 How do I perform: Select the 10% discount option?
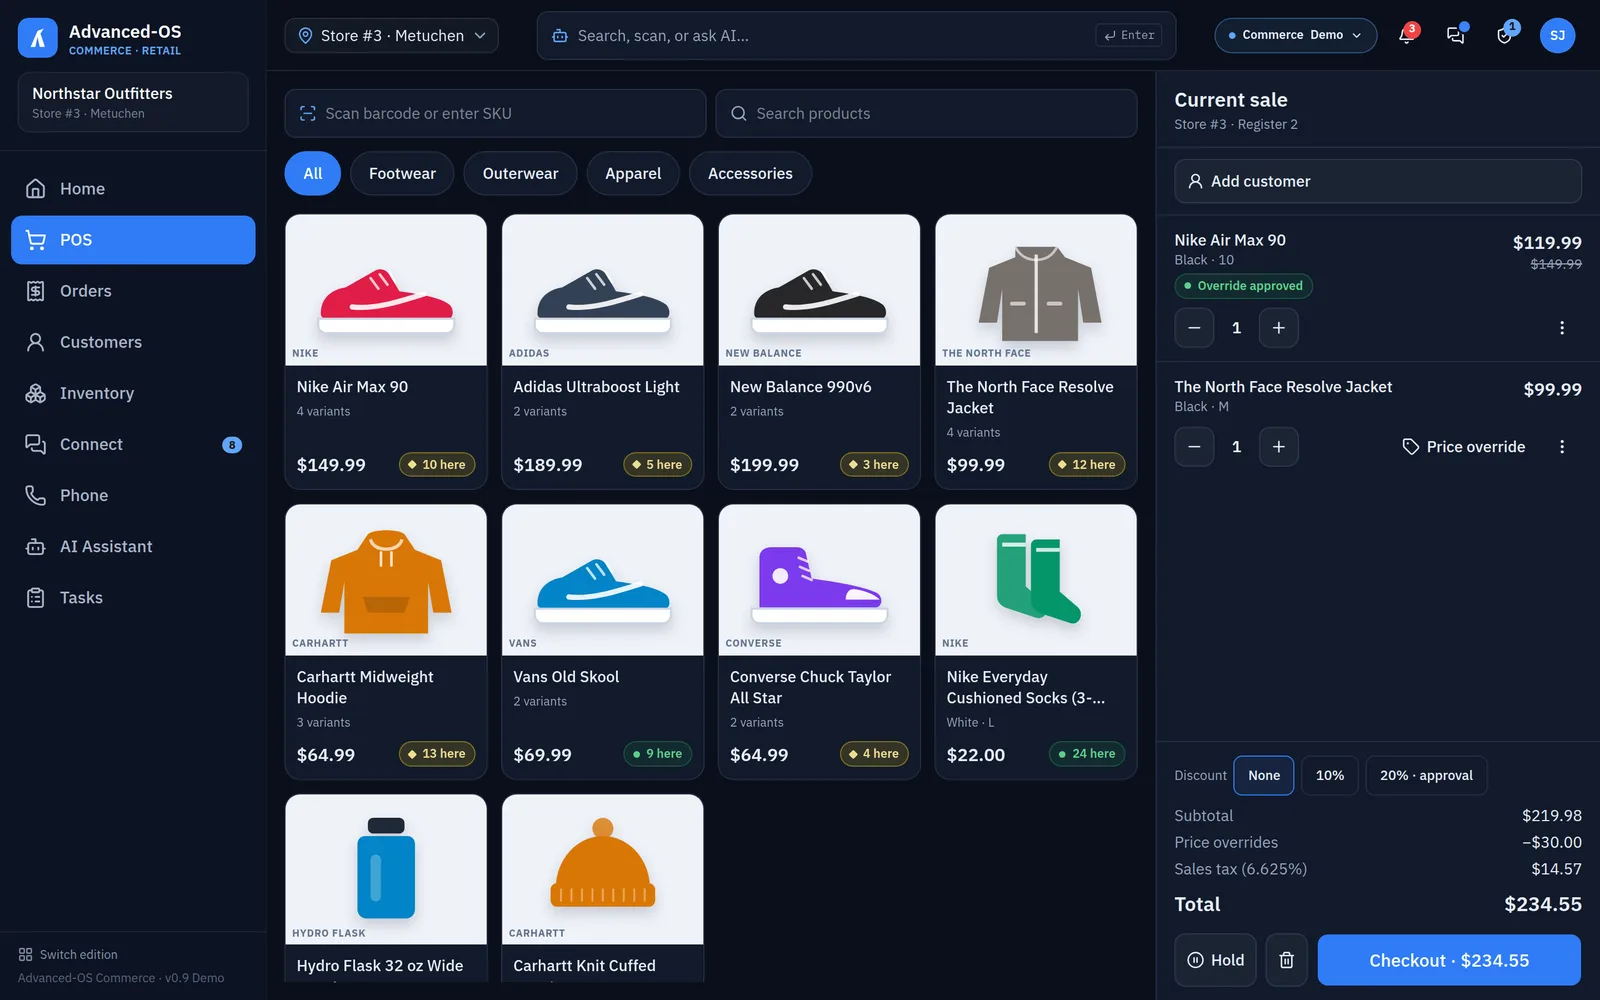(x=1330, y=776)
